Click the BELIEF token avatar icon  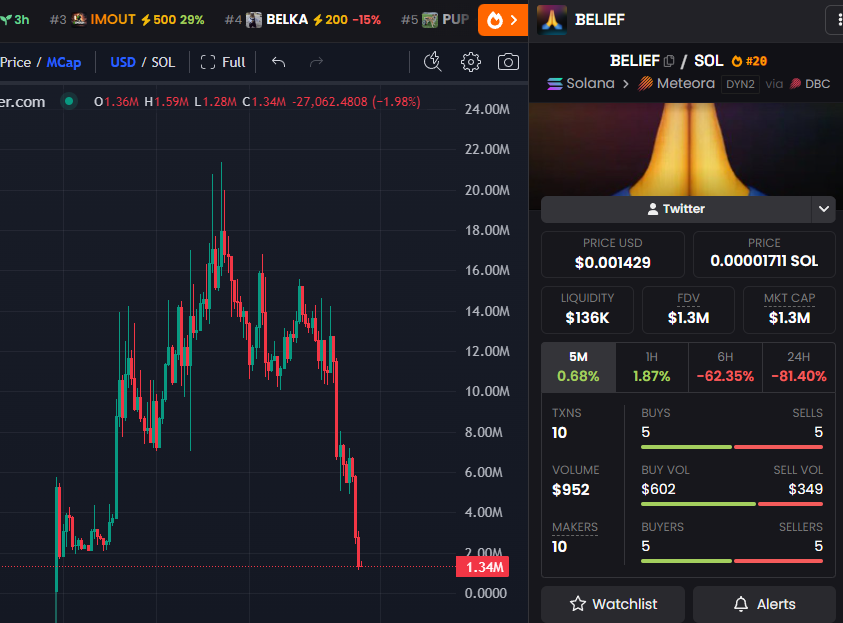(x=552, y=20)
